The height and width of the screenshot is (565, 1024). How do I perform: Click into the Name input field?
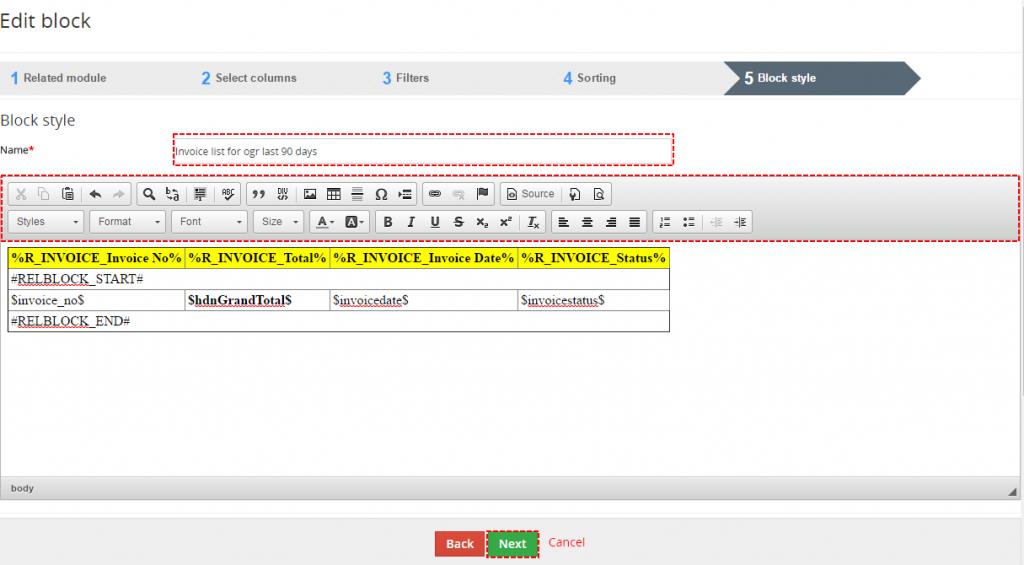click(422, 151)
